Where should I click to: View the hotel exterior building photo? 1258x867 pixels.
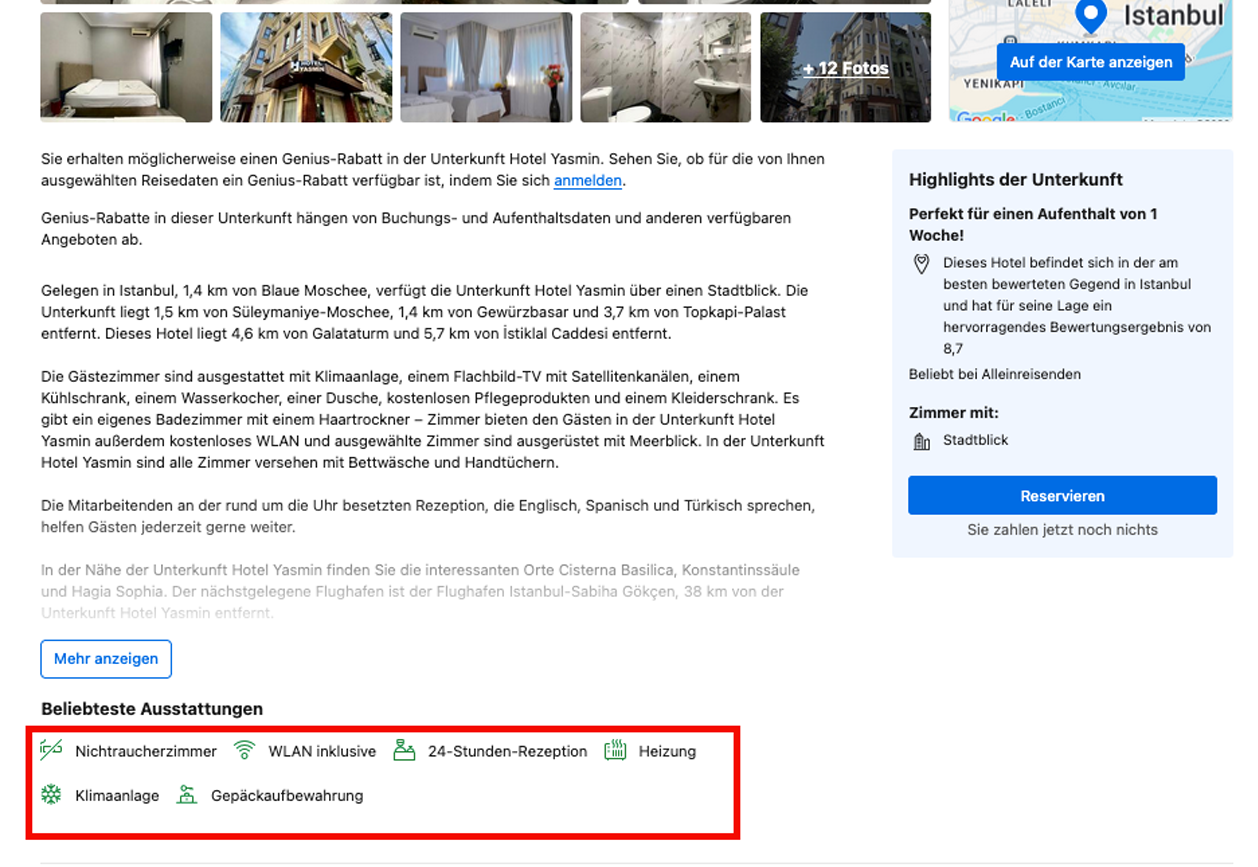pyautogui.click(x=306, y=67)
